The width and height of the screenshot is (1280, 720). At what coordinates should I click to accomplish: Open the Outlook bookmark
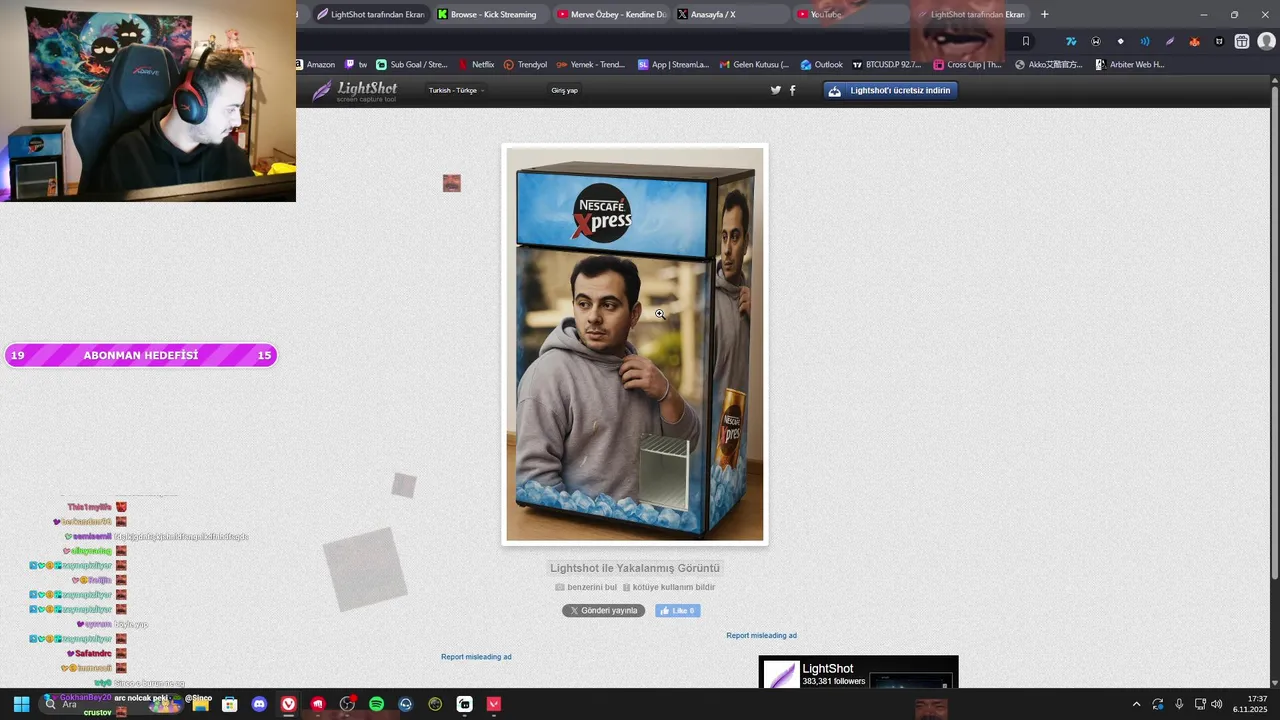(821, 64)
